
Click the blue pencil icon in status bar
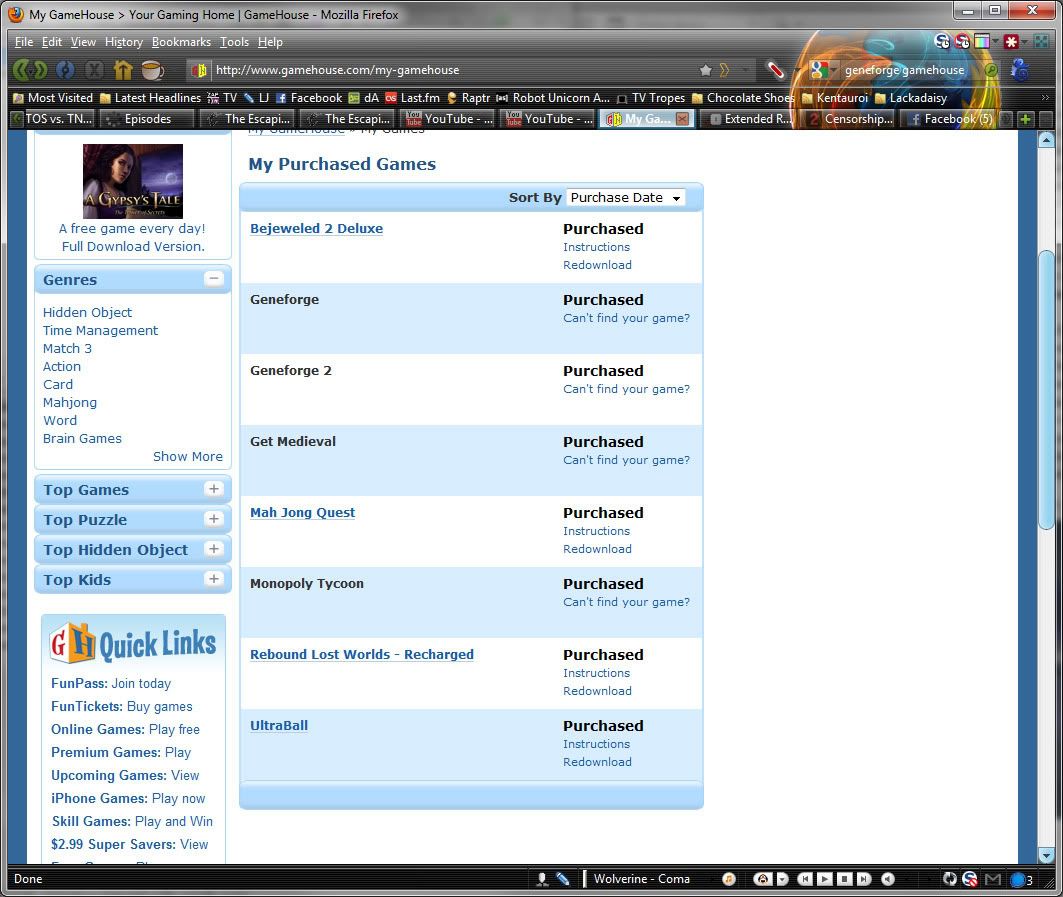pos(562,879)
